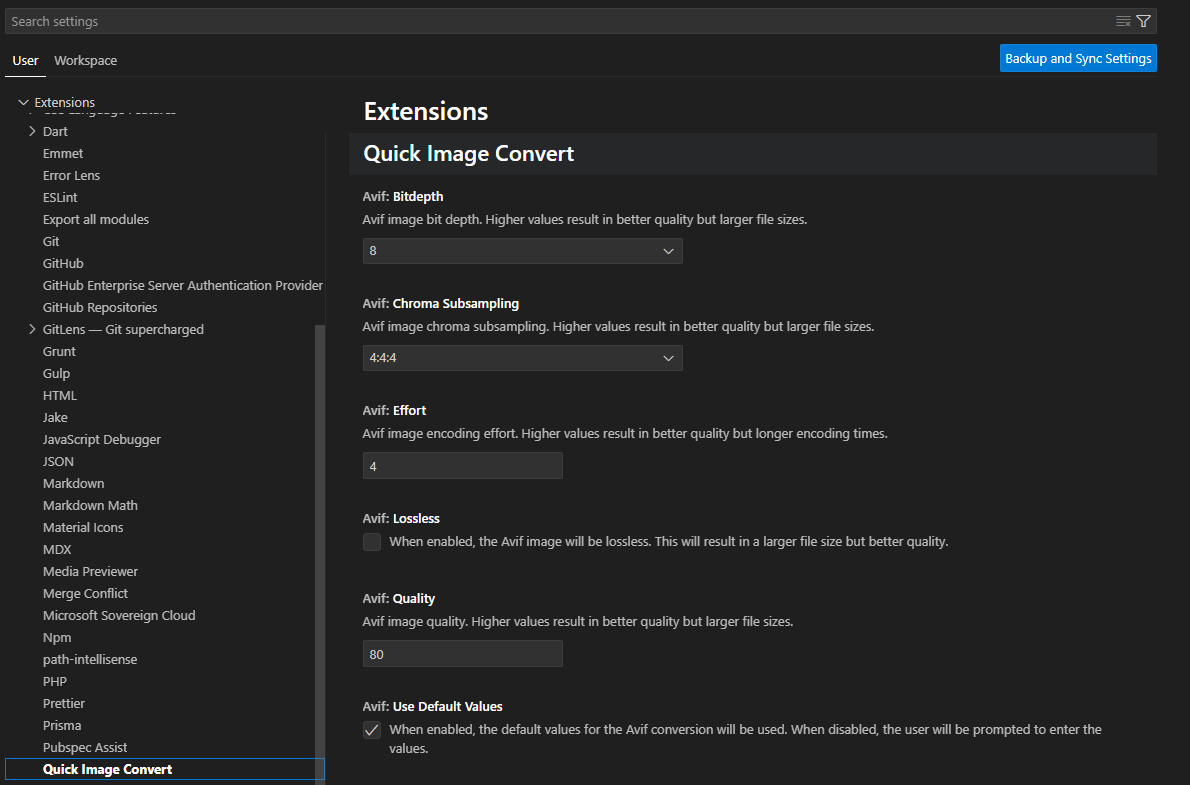Collapse the Extensions tree section
Image resolution: width=1190 pixels, height=785 pixels.
tap(24, 102)
